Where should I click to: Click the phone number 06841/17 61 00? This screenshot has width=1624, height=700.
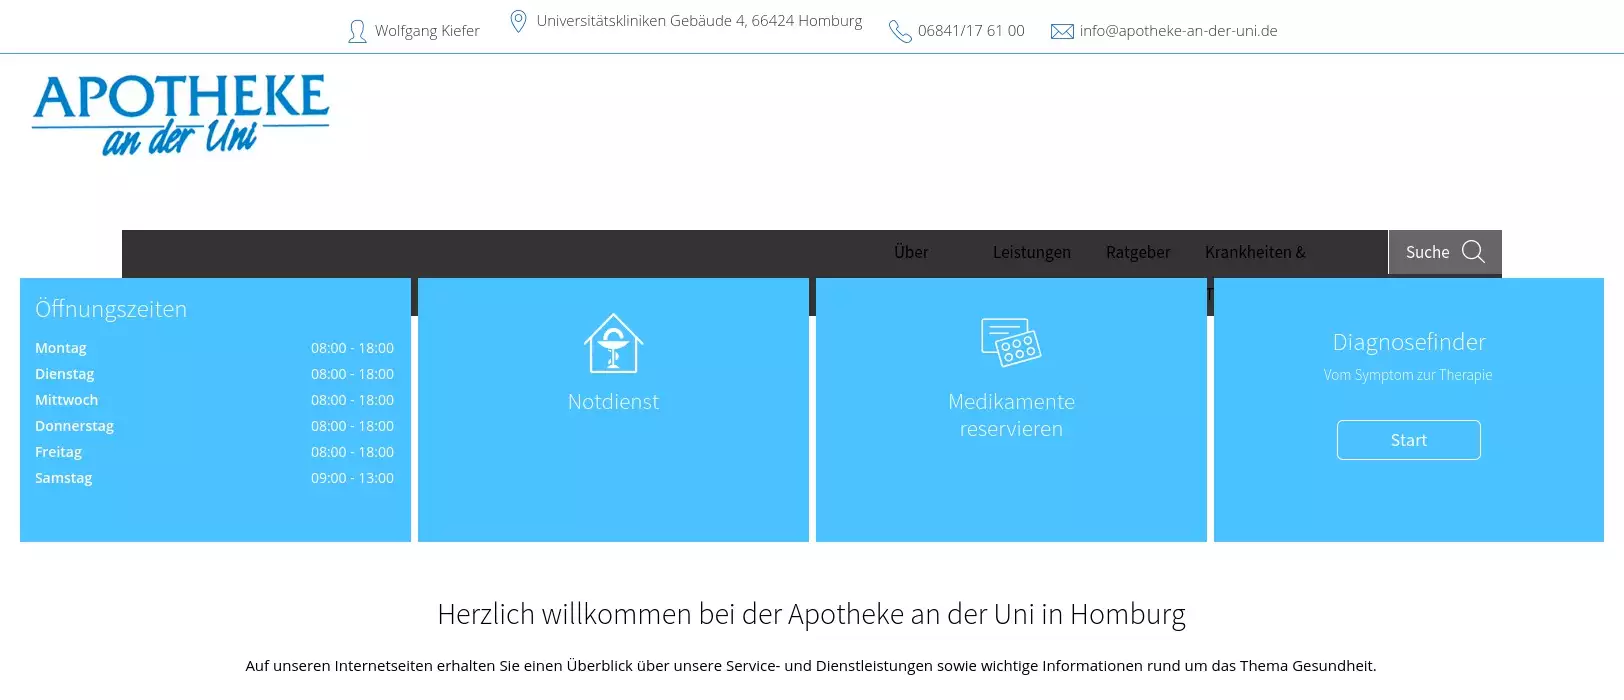[x=971, y=31]
